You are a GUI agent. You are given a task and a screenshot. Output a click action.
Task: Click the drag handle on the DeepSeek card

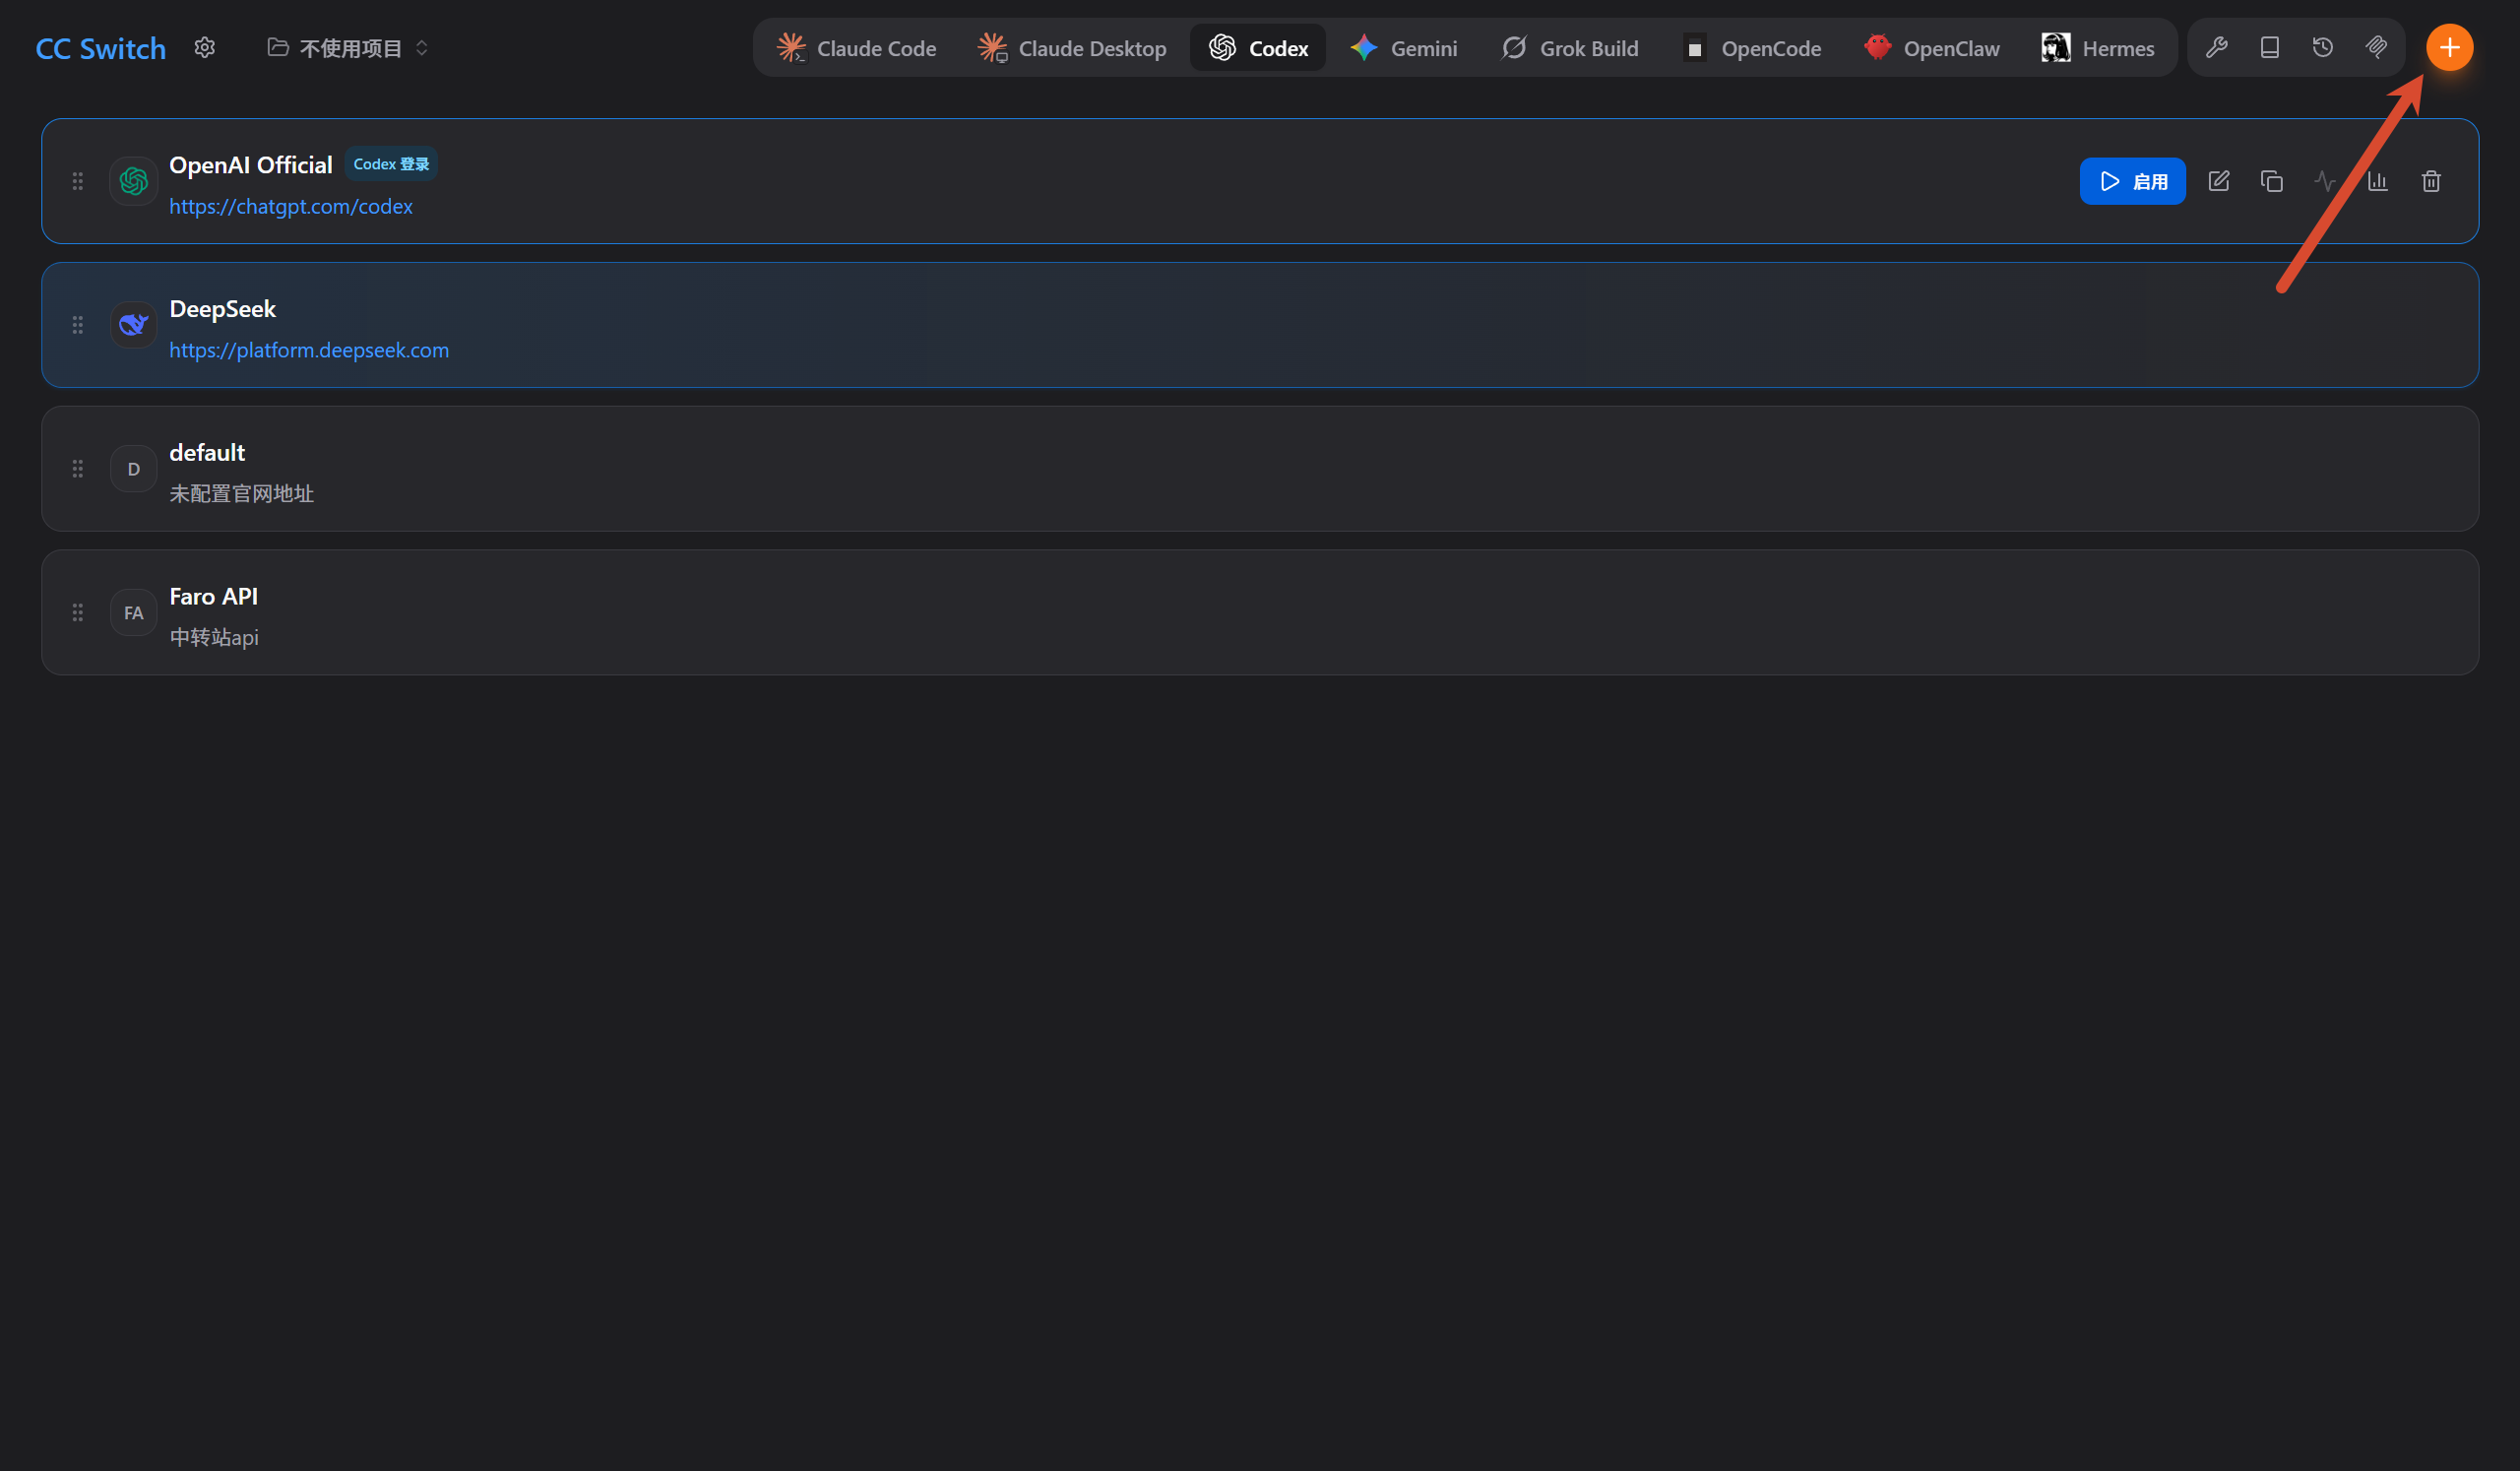click(77, 325)
